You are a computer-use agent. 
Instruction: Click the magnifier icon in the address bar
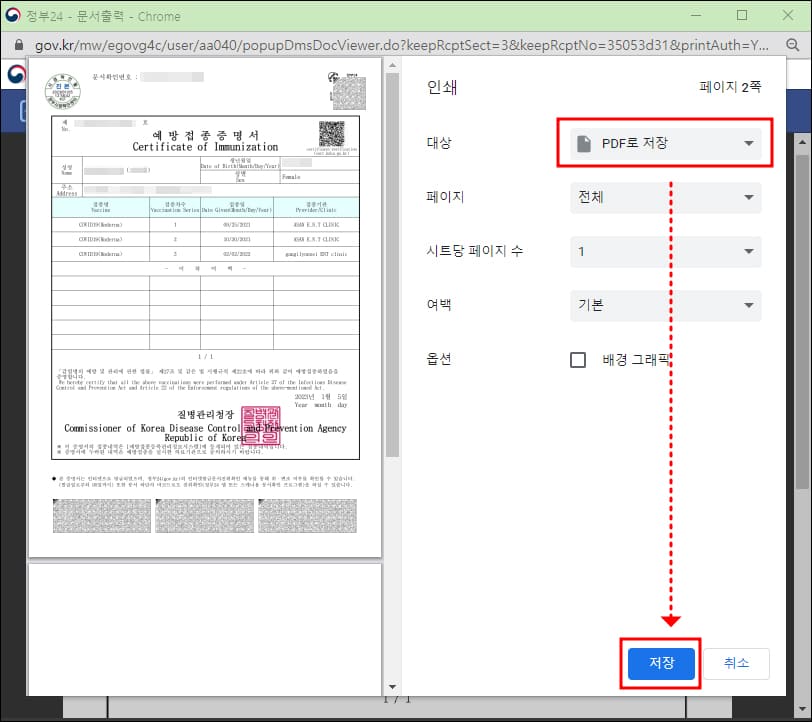click(793, 45)
